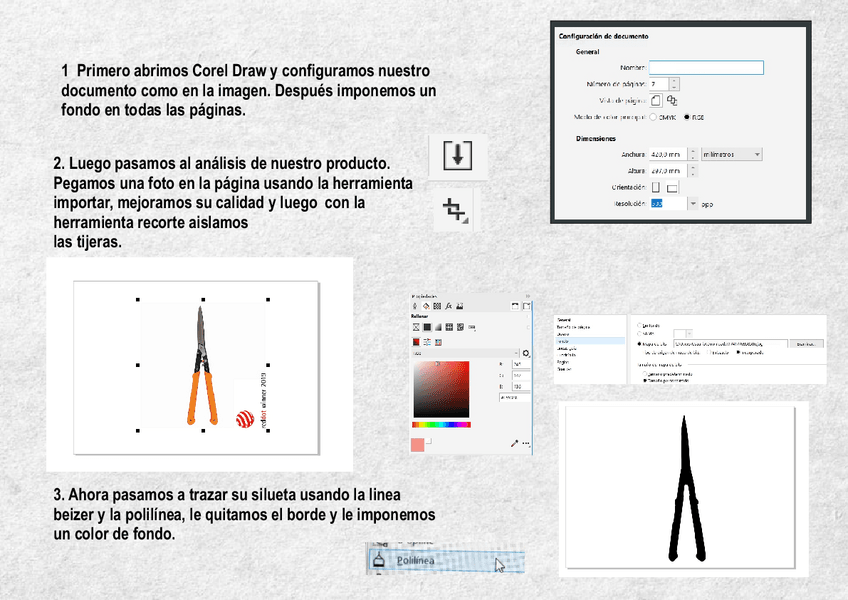This screenshot has width=848, height=600.
Task: Select the Bitmap pattern fill icon
Action: (x=460, y=327)
